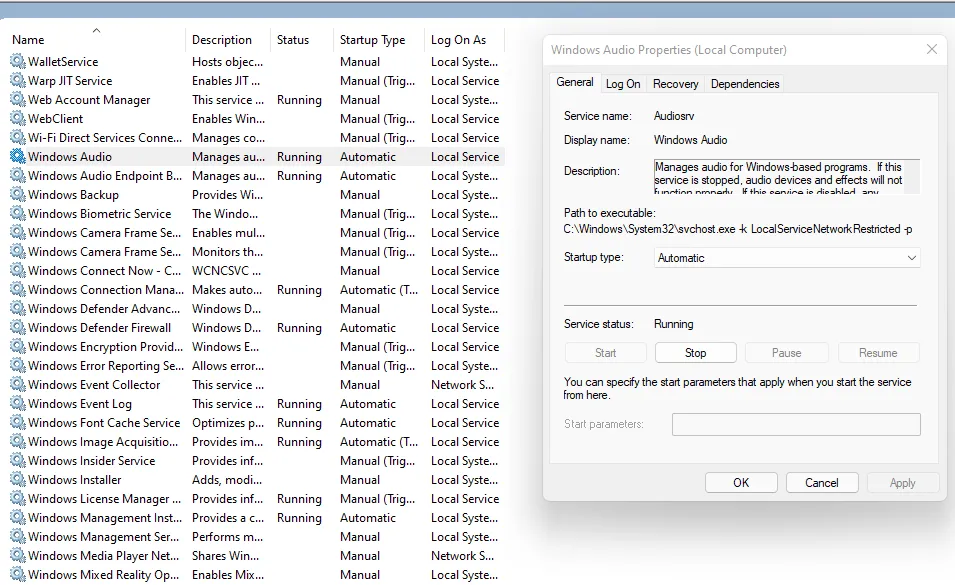The height and width of the screenshot is (585, 955).
Task: Click the grayed Start service button
Action: pyautogui.click(x=605, y=352)
